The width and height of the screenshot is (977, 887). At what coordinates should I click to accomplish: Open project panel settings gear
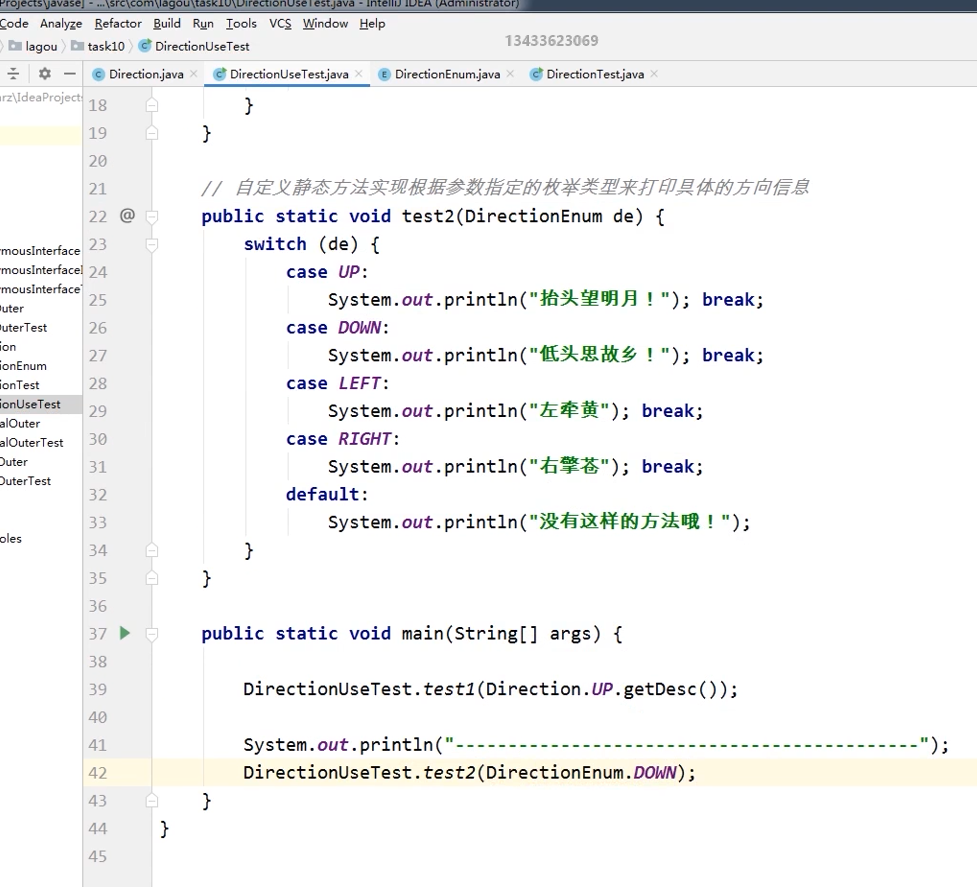click(x=45, y=74)
